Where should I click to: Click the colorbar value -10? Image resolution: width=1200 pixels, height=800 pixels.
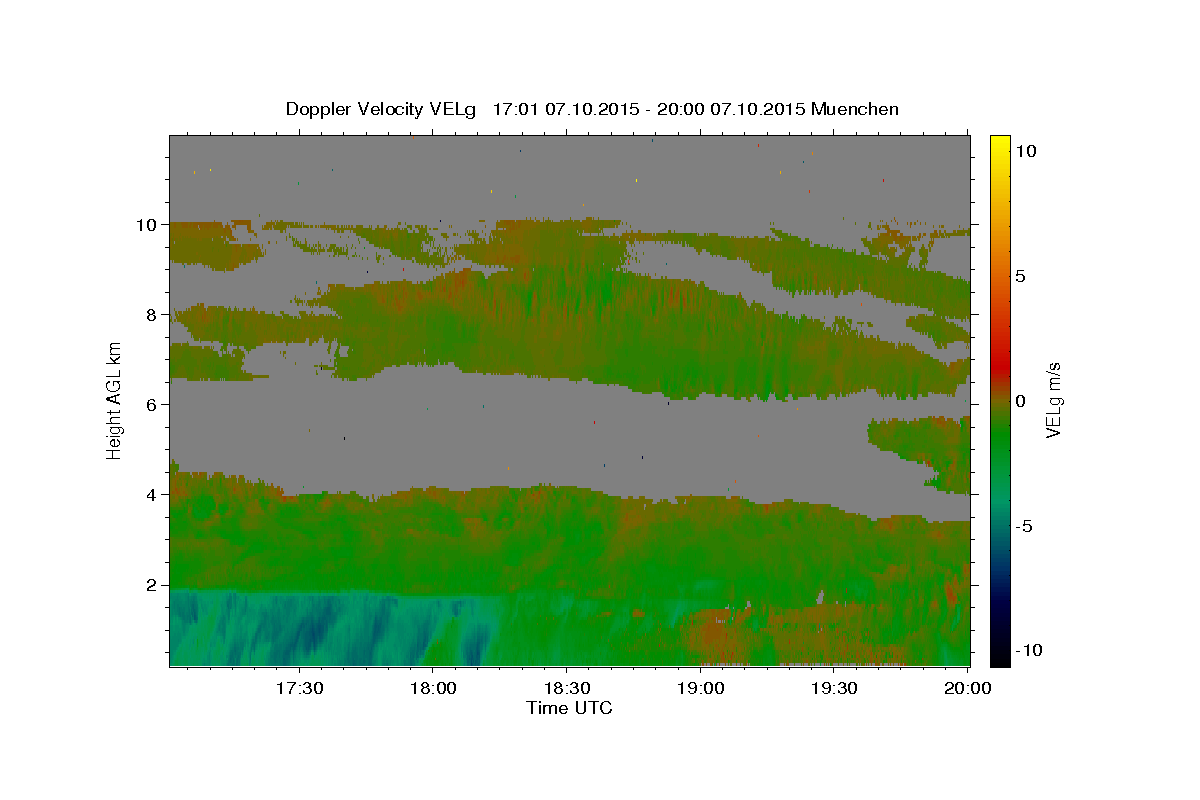point(1028,651)
